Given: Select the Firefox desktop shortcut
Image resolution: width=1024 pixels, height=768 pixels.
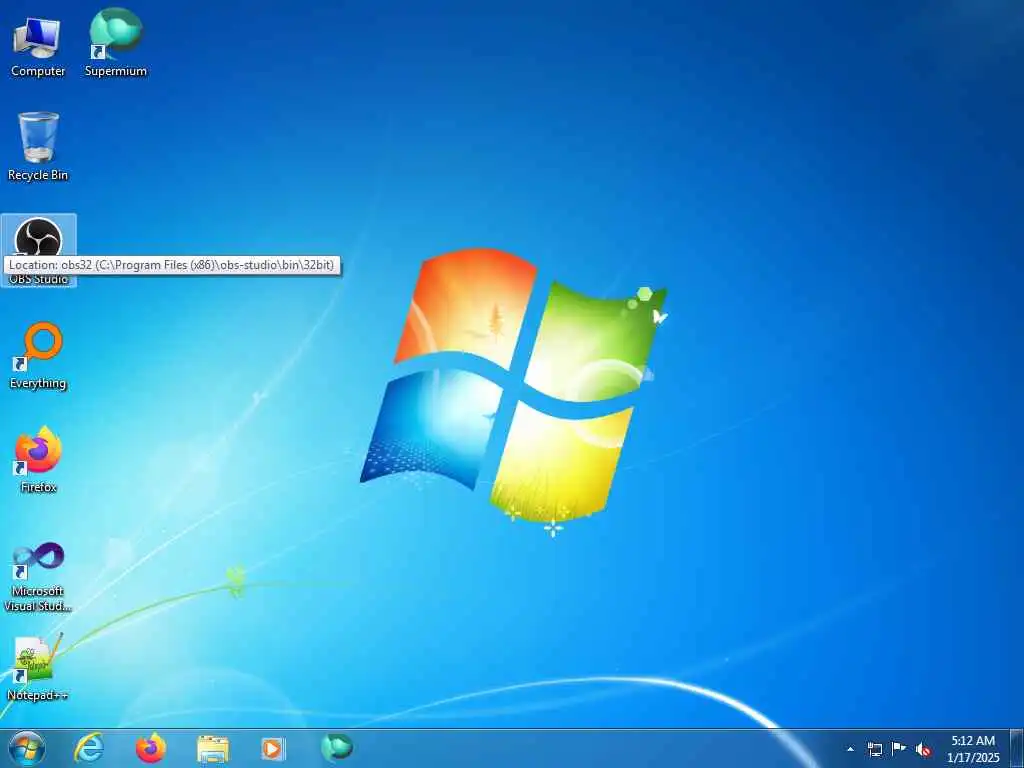Looking at the screenshot, I should pos(38,460).
